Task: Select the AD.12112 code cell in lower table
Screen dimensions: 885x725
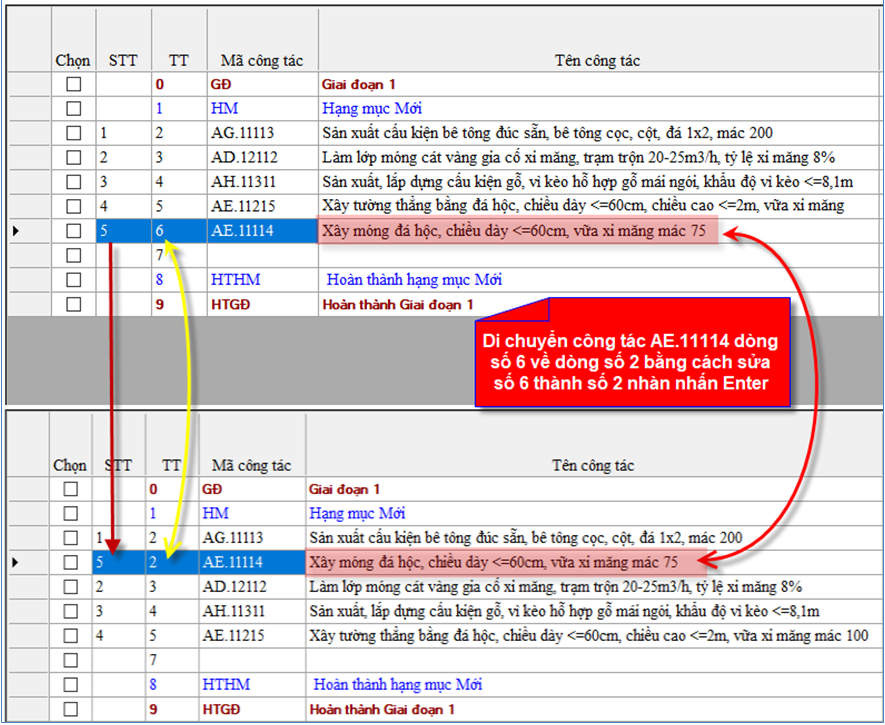Action: tap(238, 587)
